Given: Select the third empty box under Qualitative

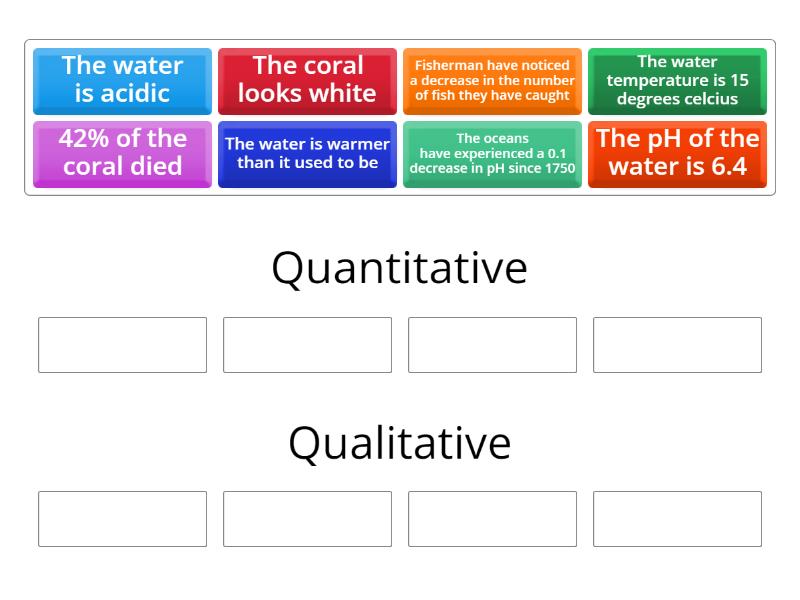Looking at the screenshot, I should pyautogui.click(x=492, y=519).
